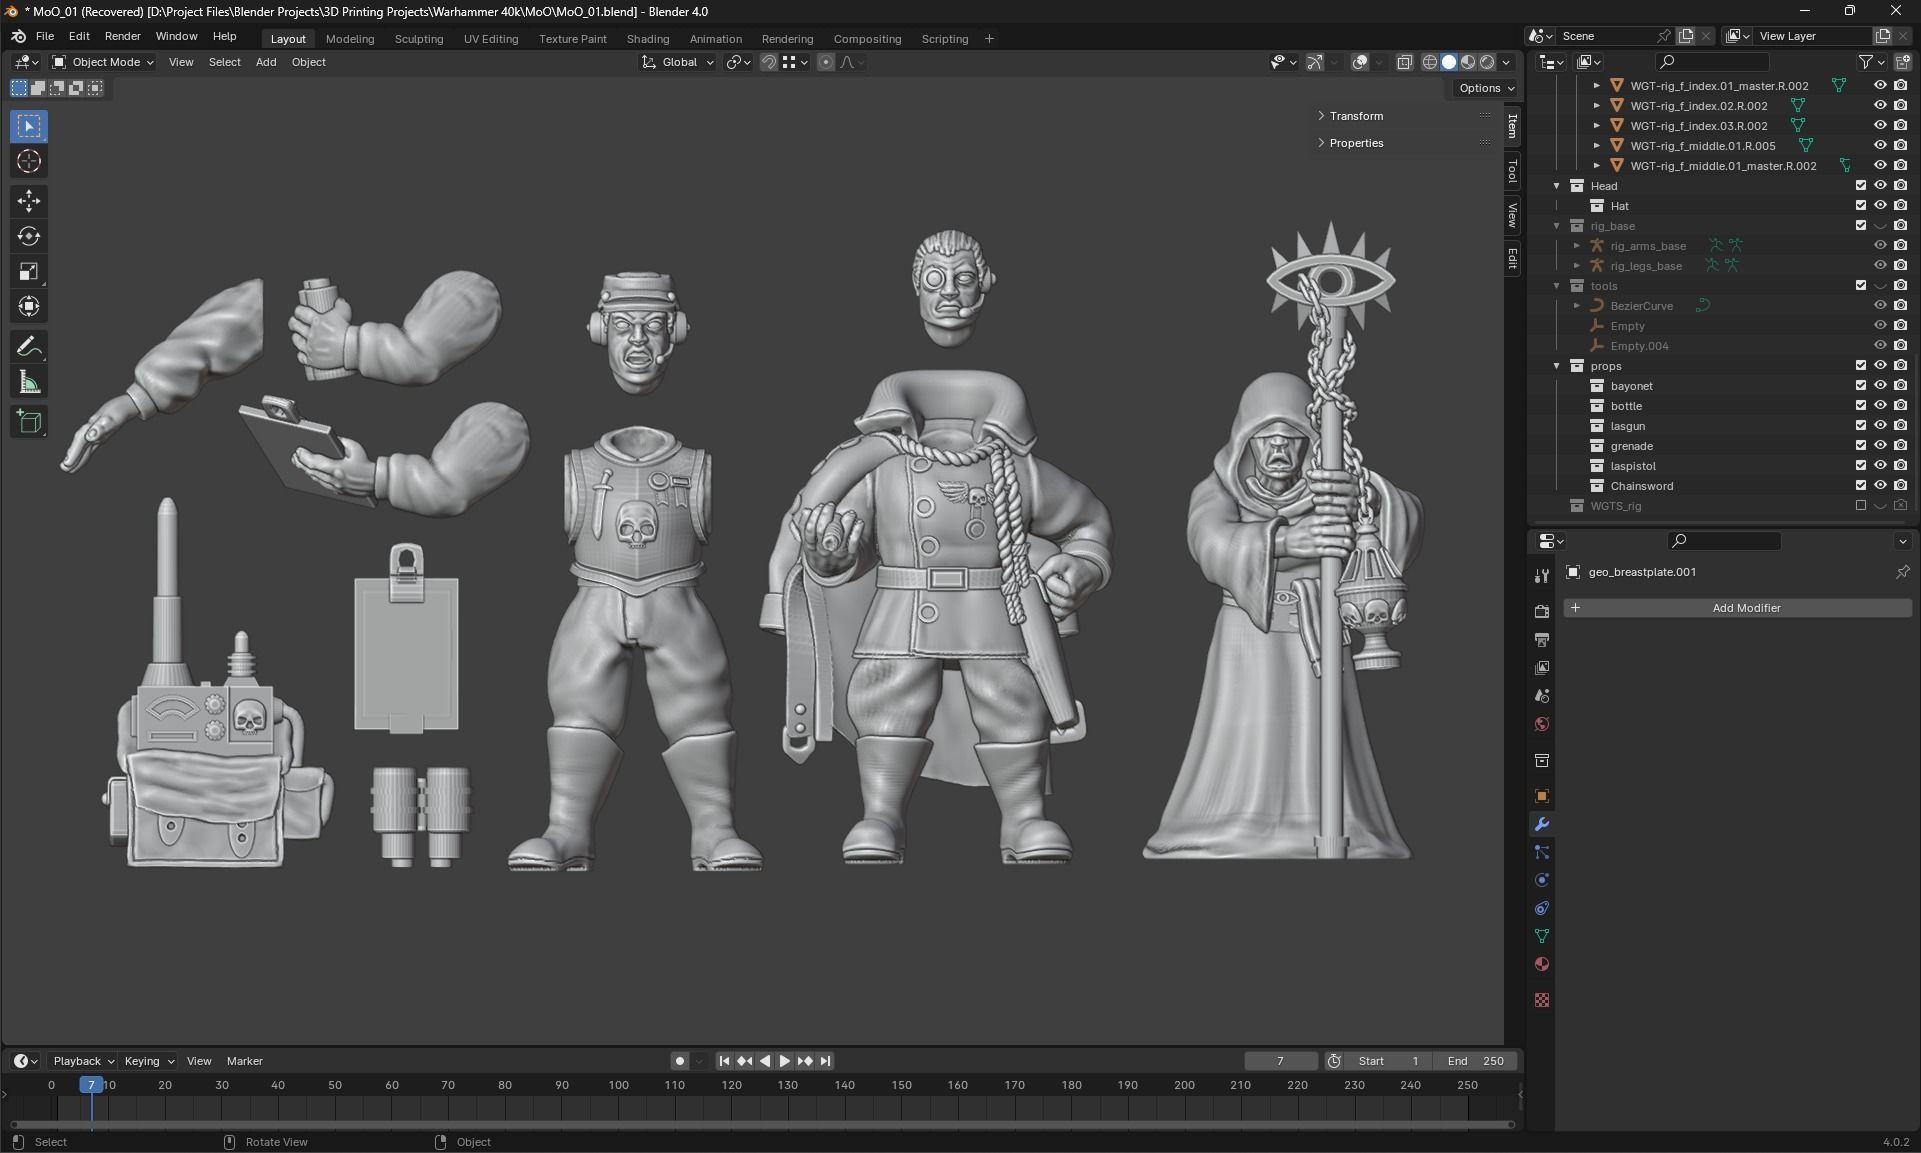
Task: Select the Scale tool
Action: coord(29,271)
